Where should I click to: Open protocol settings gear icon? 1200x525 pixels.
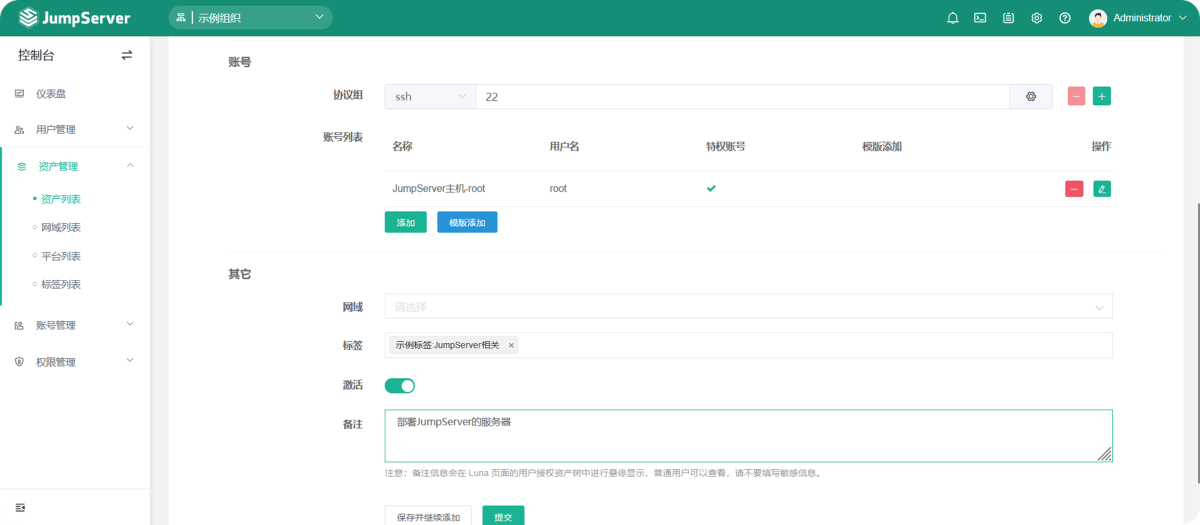(x=1031, y=97)
